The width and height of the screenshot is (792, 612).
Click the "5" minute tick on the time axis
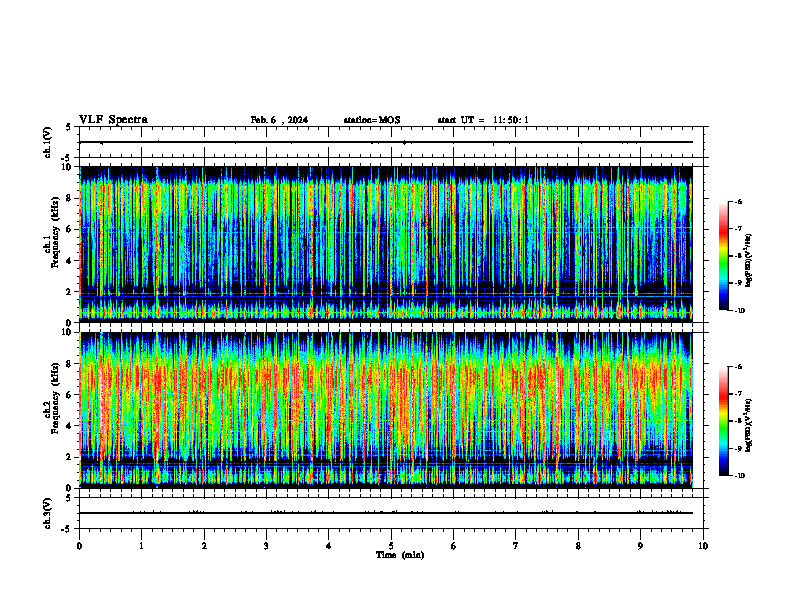coord(391,546)
